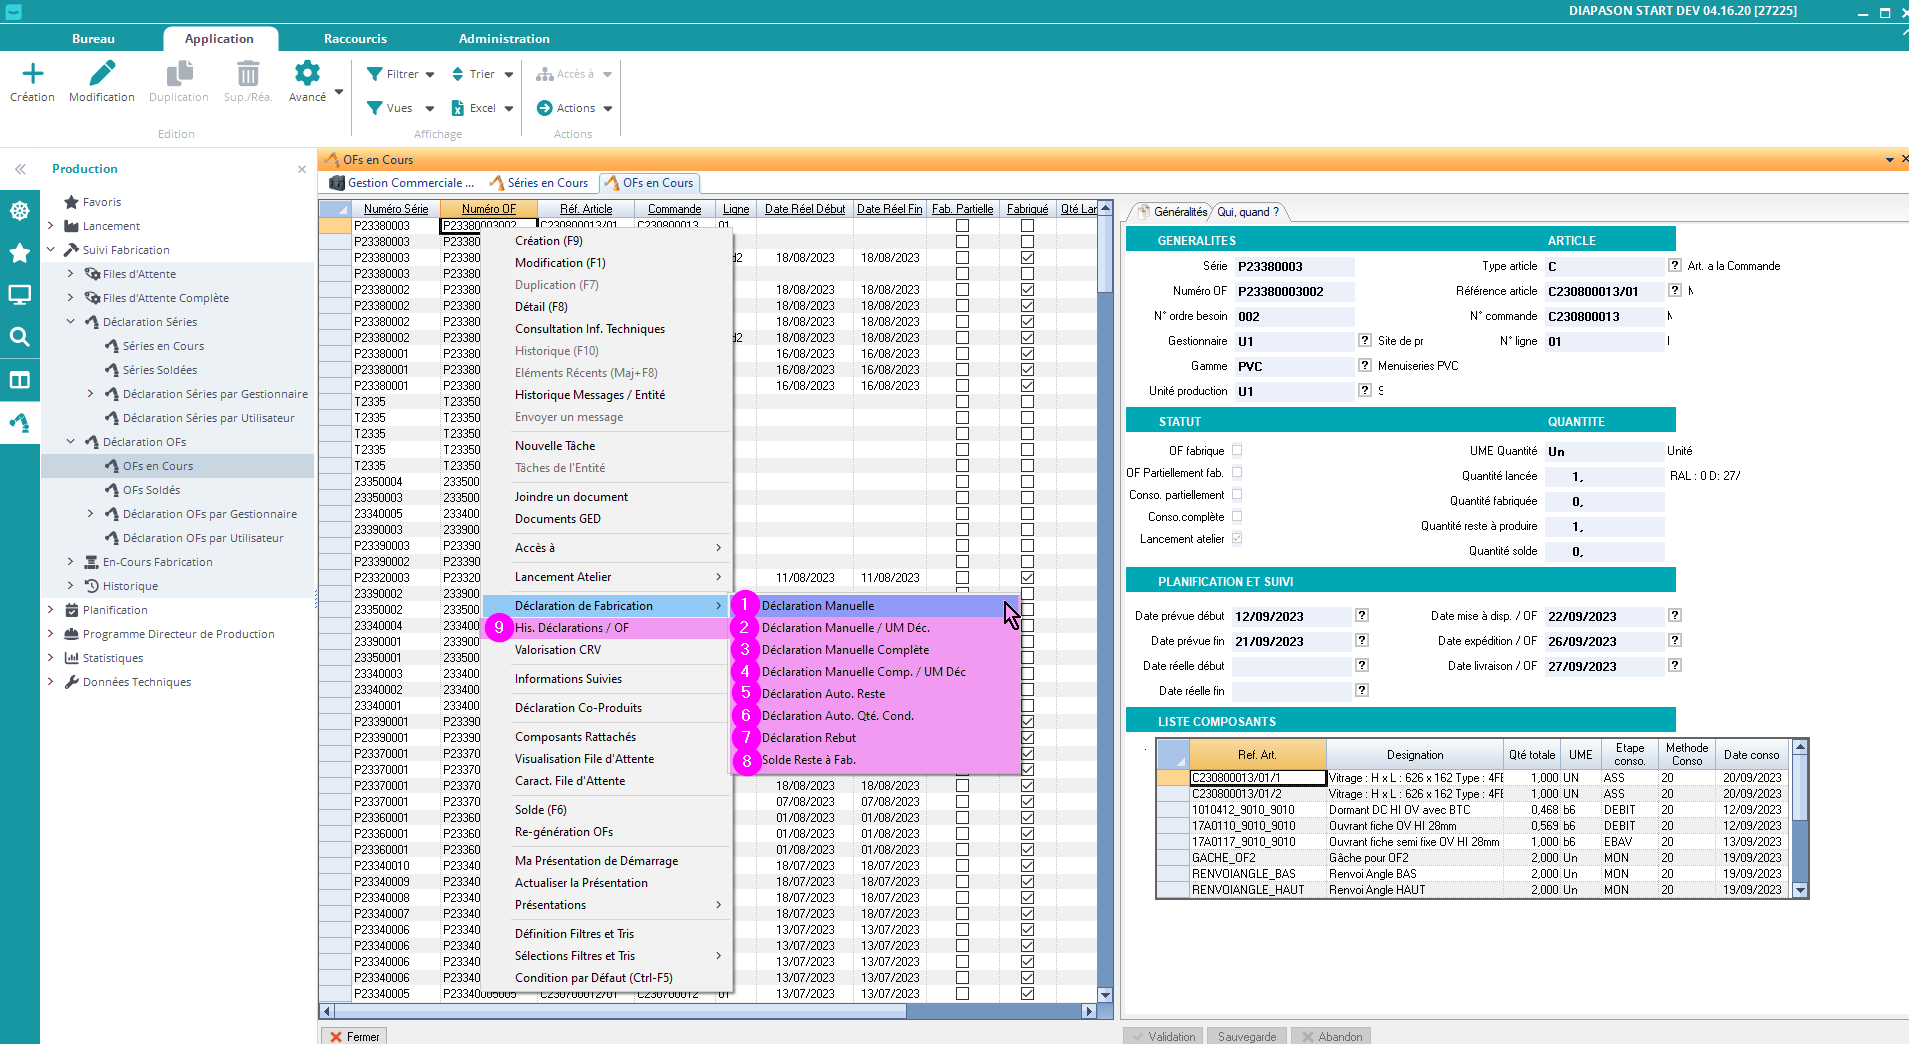Toggle Fab. Partielle checkbox in first row
The image size is (1909, 1044).
(x=962, y=226)
